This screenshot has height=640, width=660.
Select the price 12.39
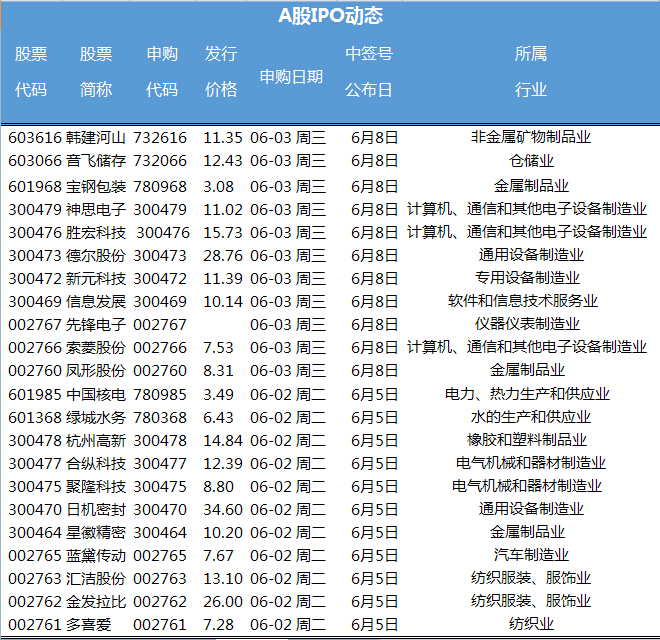223,464
